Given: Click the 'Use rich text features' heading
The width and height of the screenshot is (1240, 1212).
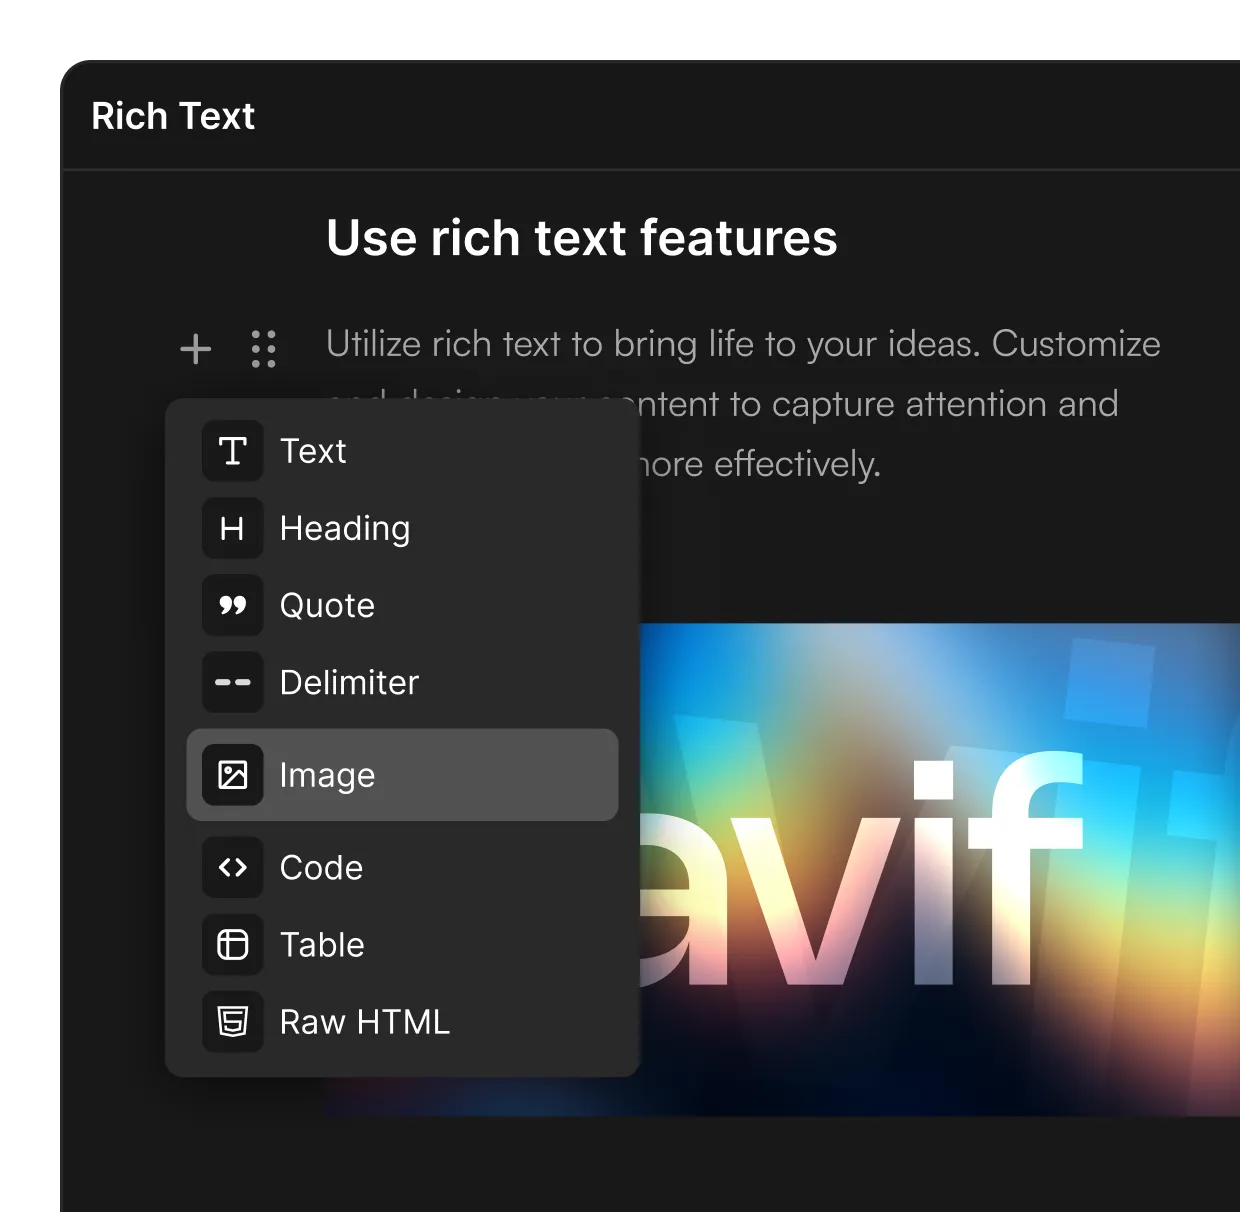Looking at the screenshot, I should tap(582, 238).
